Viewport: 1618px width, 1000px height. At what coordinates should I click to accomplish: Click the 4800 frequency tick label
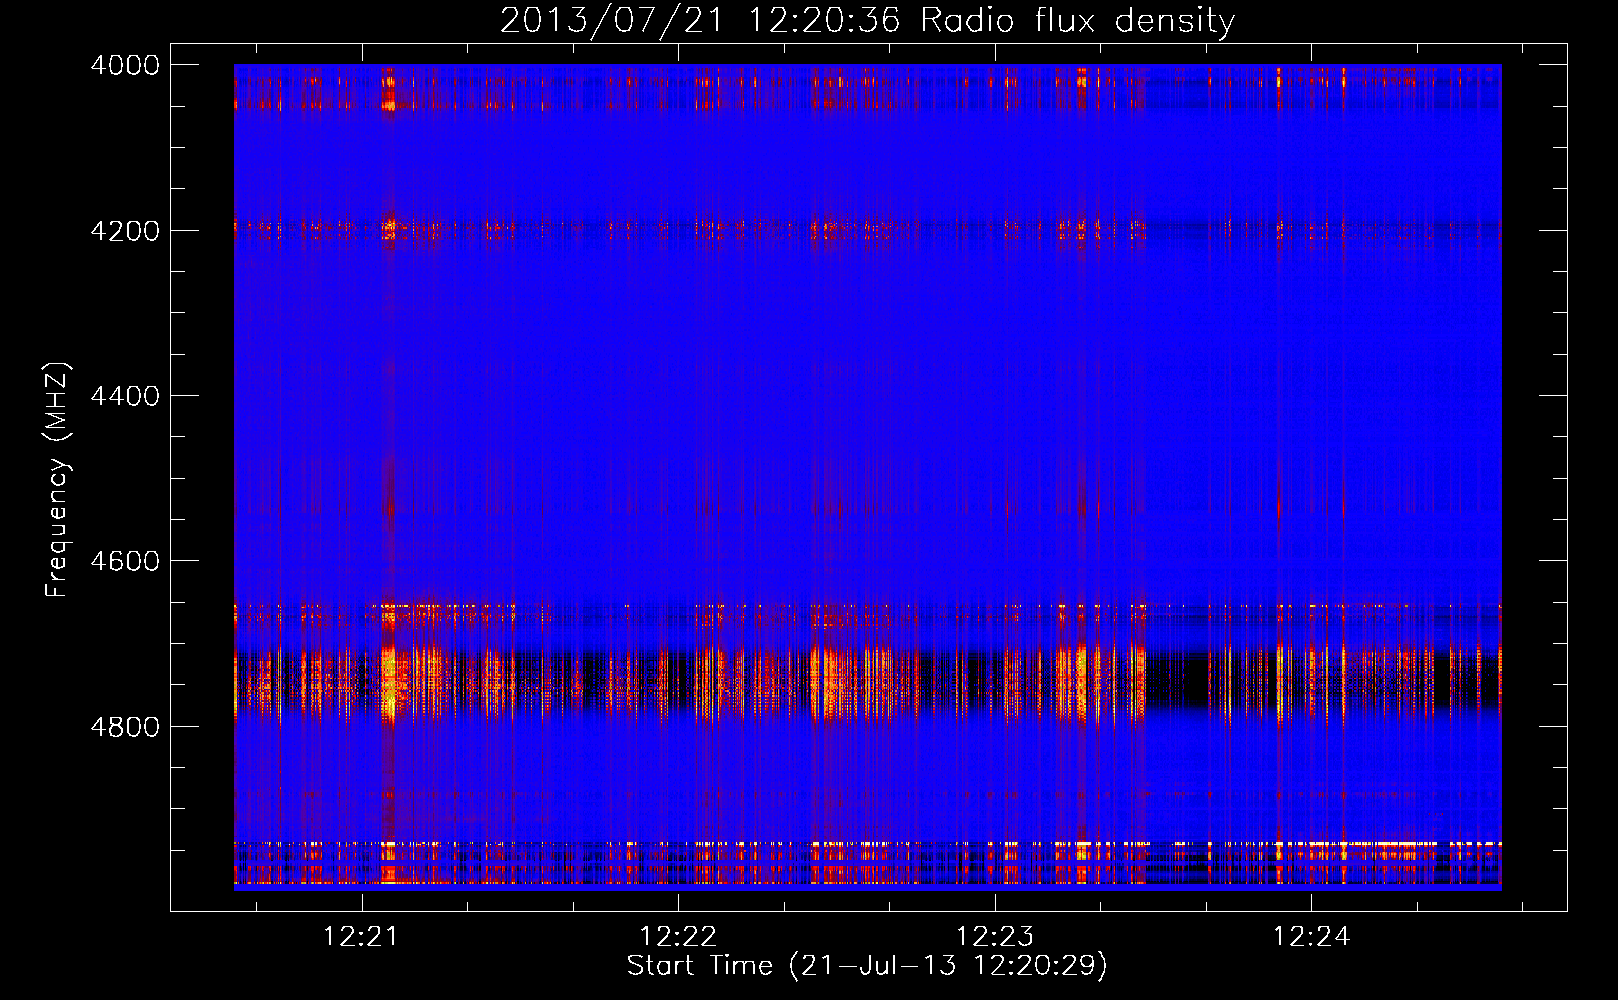[x=125, y=726]
